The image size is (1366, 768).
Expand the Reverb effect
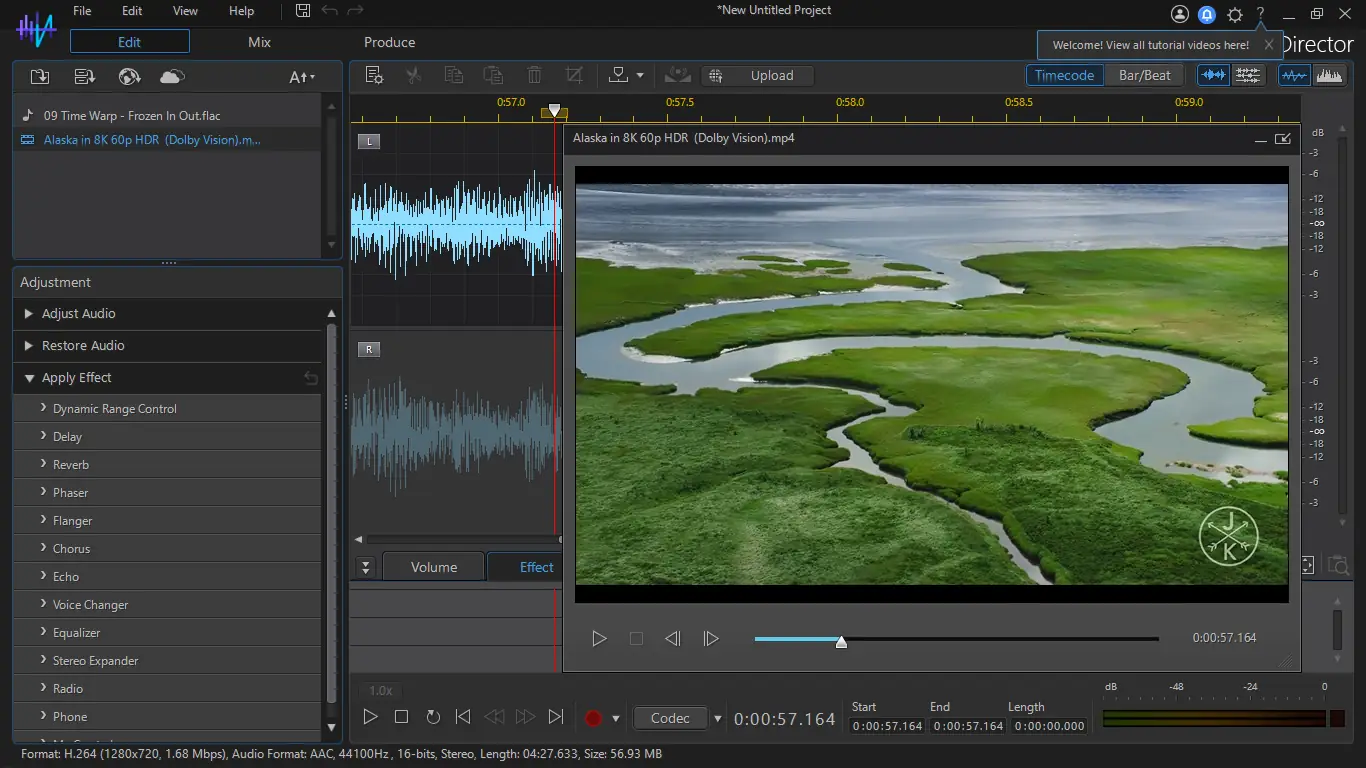coord(71,465)
